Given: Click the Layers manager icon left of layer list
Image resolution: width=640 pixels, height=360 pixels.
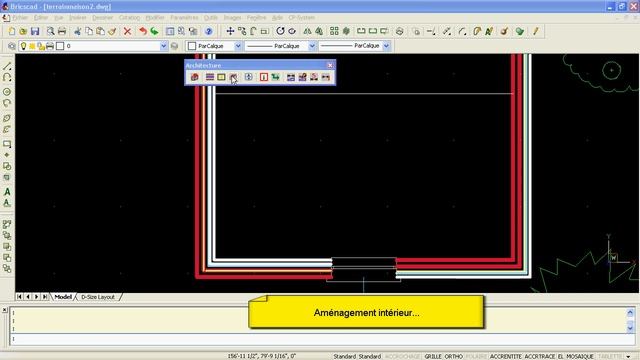Looking at the screenshot, I should tap(11, 46).
